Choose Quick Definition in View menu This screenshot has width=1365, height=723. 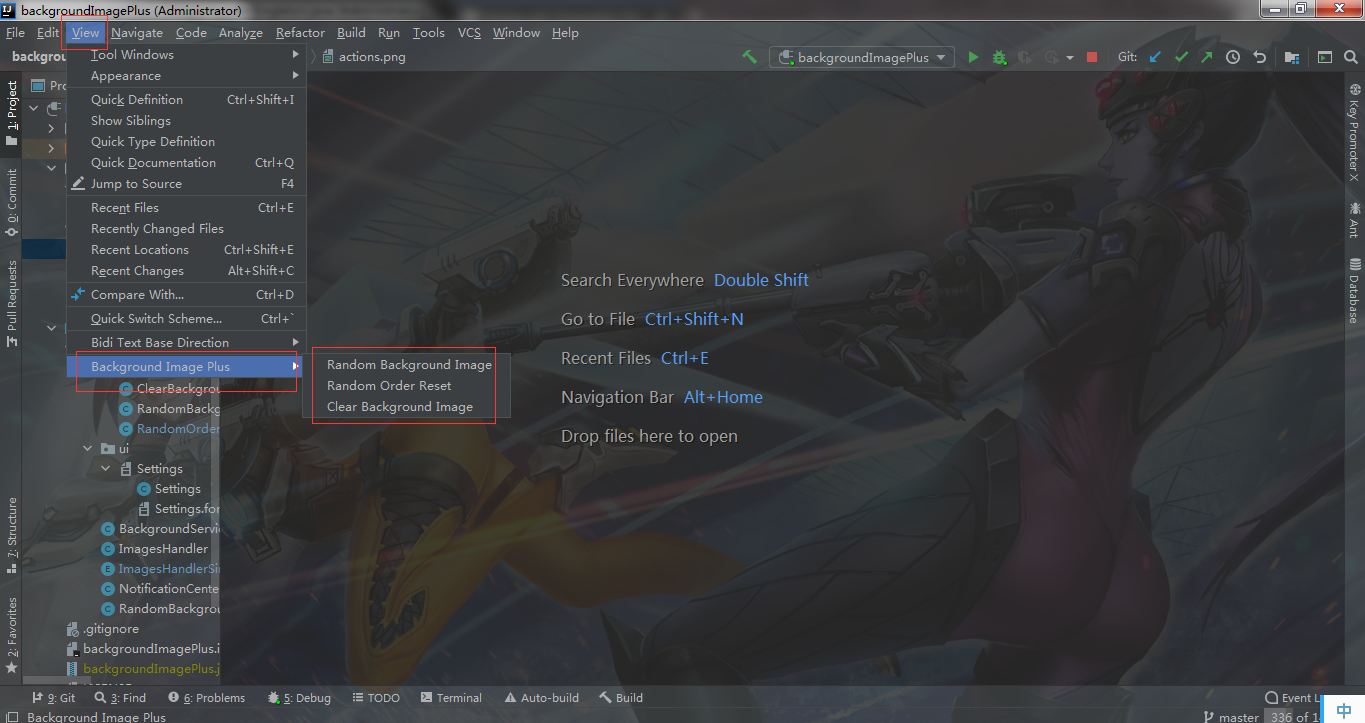[x=186, y=100]
